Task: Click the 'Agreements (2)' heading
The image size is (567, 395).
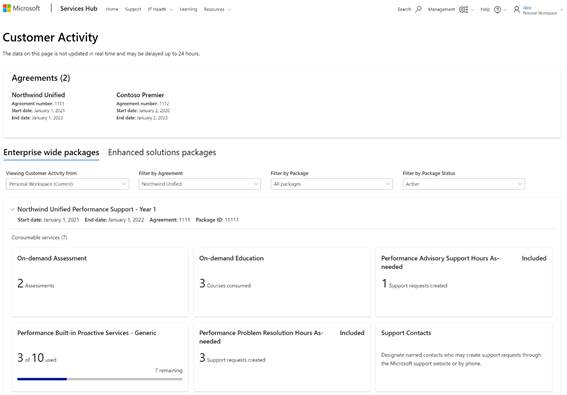Action: (41, 78)
